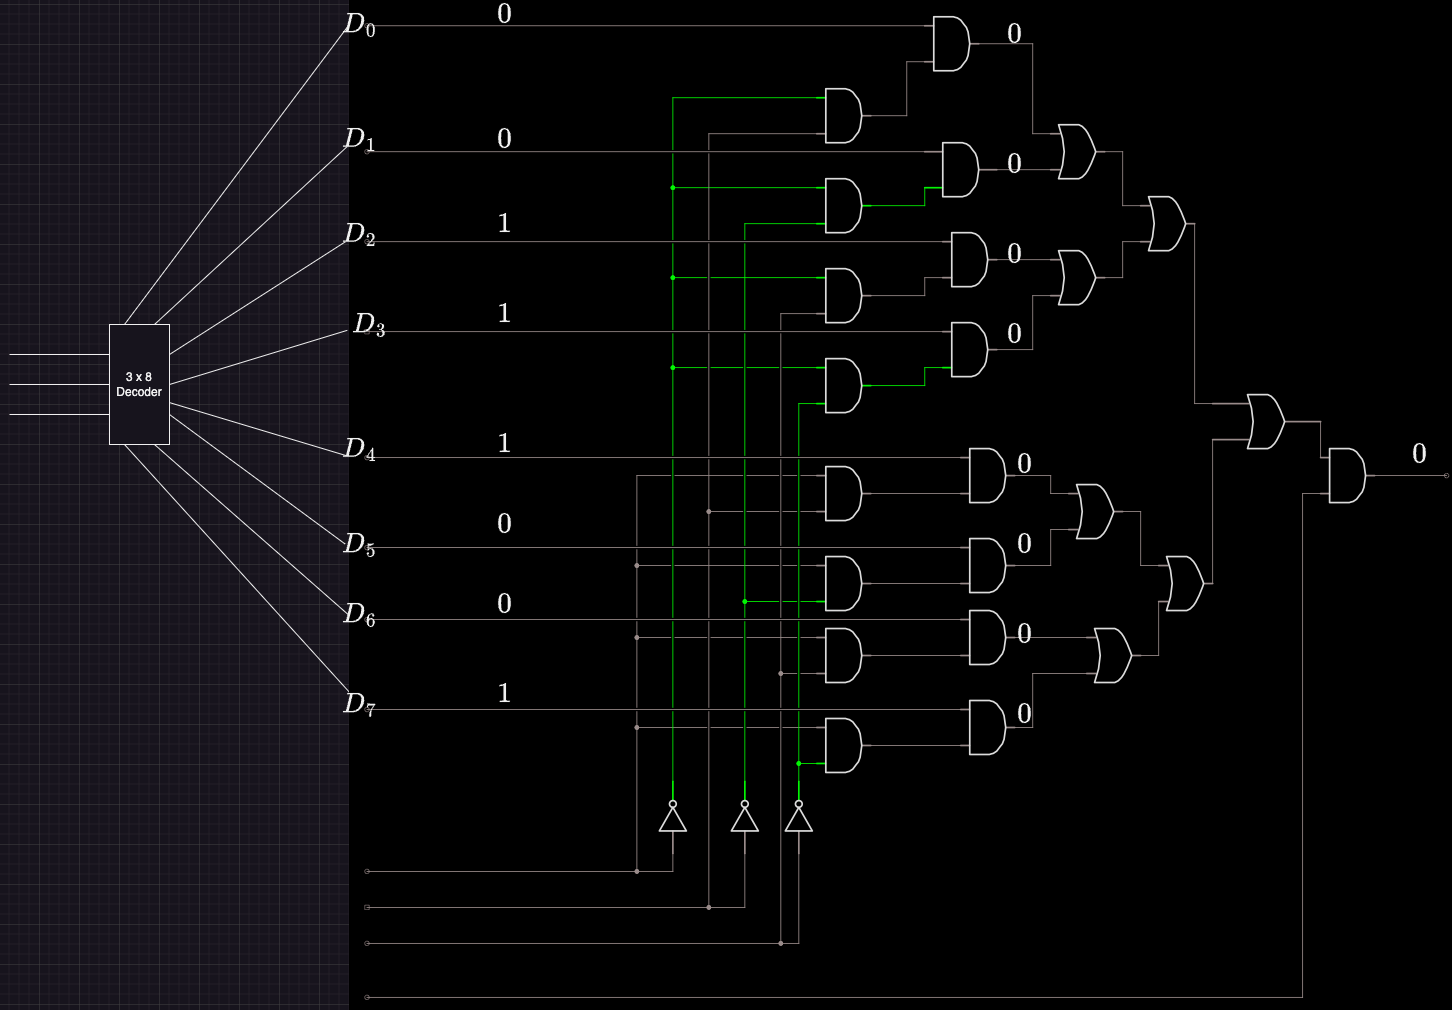Screen dimensions: 1452x1010
Task: Select the OR gate merging the D4–D7 branch
Action: (x=1185, y=584)
